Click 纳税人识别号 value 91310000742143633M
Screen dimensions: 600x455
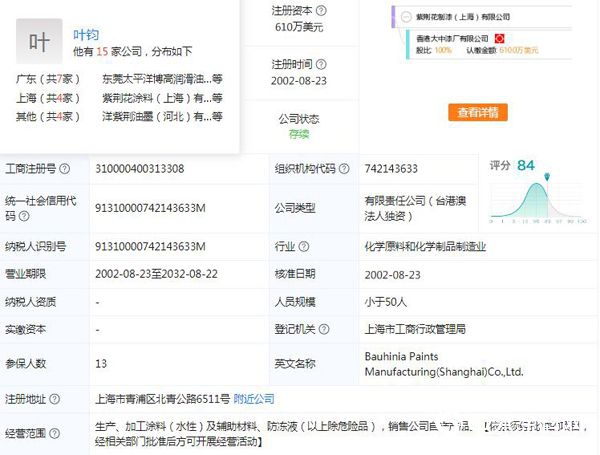click(150, 246)
